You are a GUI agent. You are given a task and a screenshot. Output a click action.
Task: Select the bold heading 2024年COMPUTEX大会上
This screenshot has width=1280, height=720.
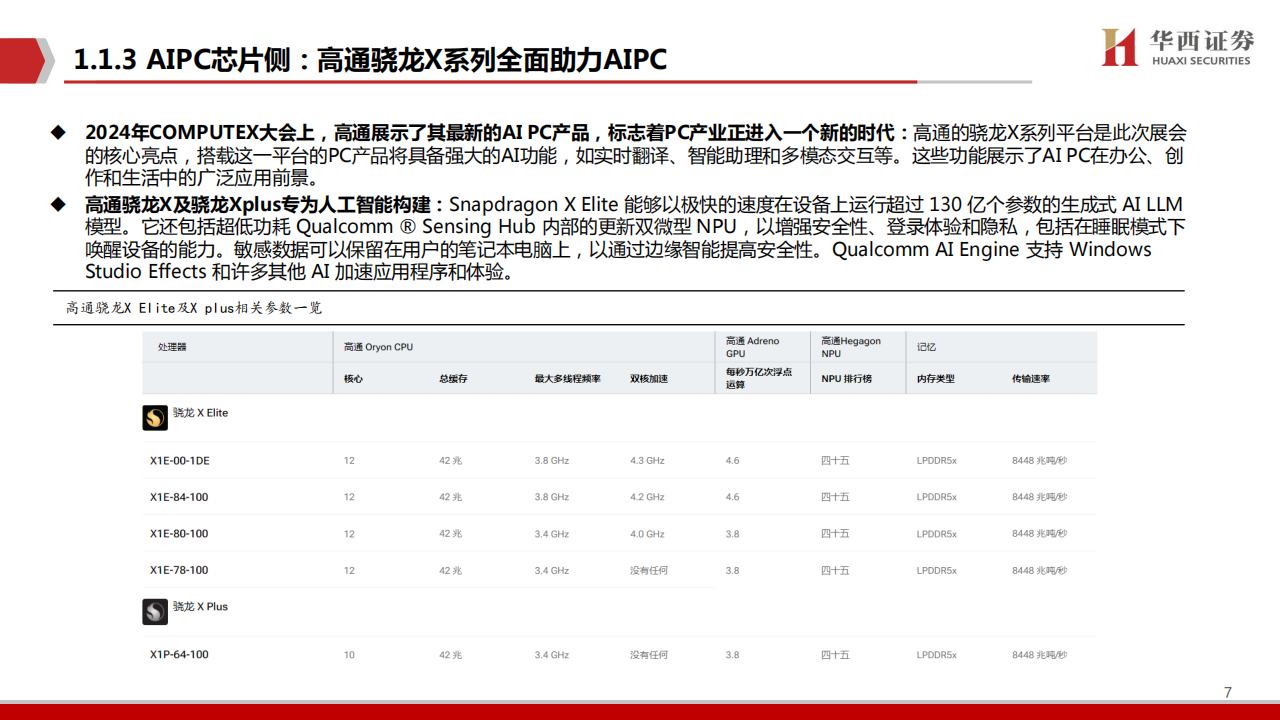201,133
